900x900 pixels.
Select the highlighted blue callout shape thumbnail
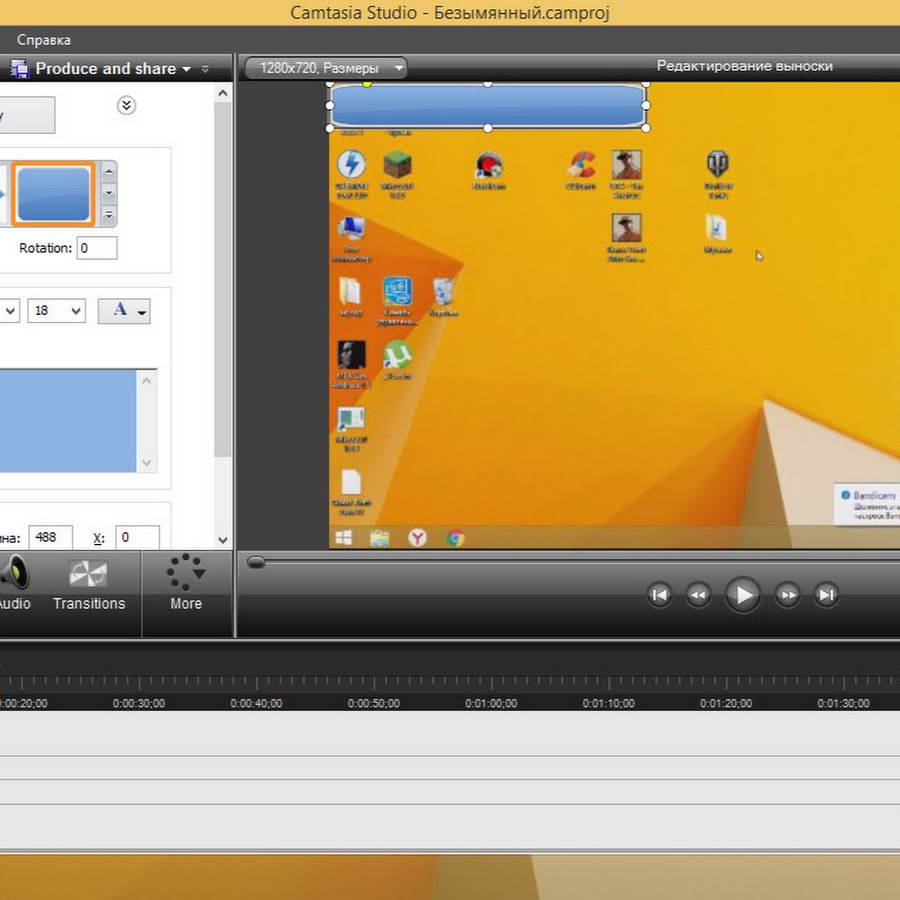pos(54,194)
